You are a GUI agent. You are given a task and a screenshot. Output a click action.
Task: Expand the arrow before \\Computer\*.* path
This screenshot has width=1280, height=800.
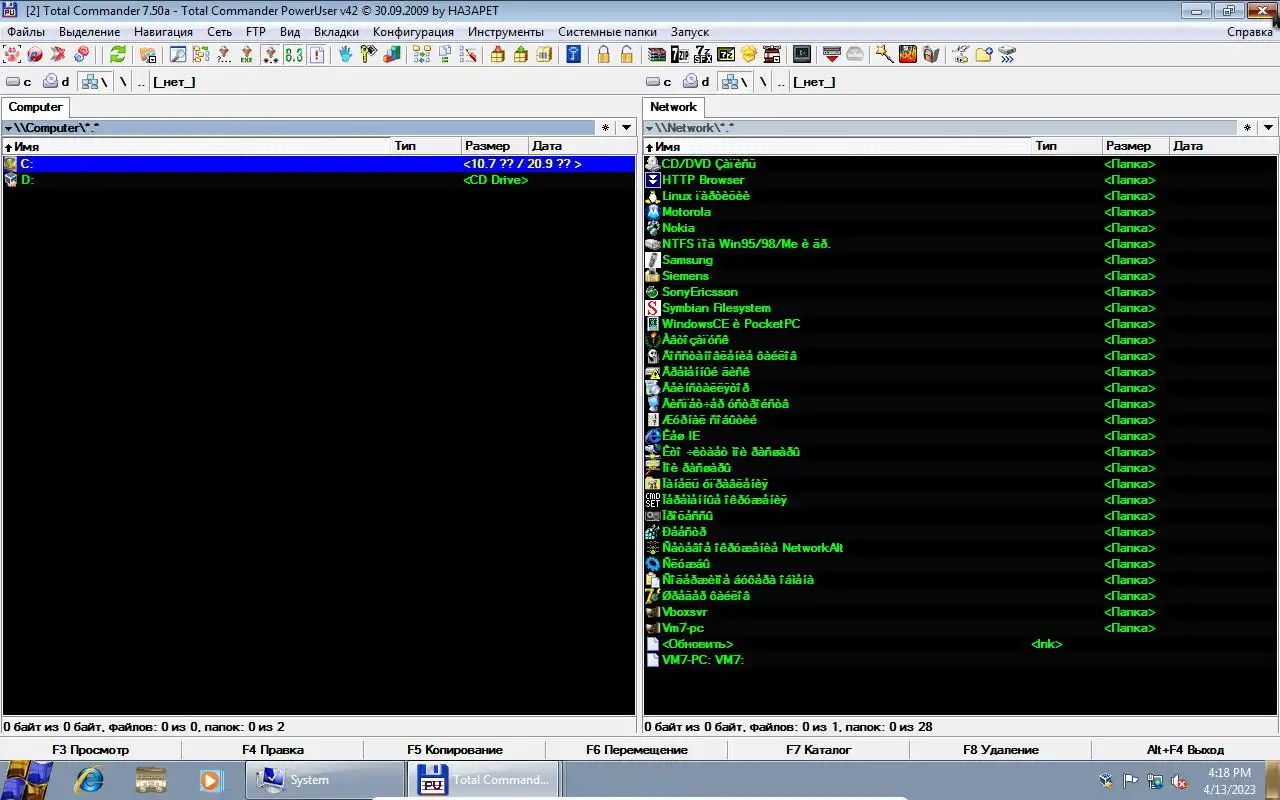click(x=8, y=128)
